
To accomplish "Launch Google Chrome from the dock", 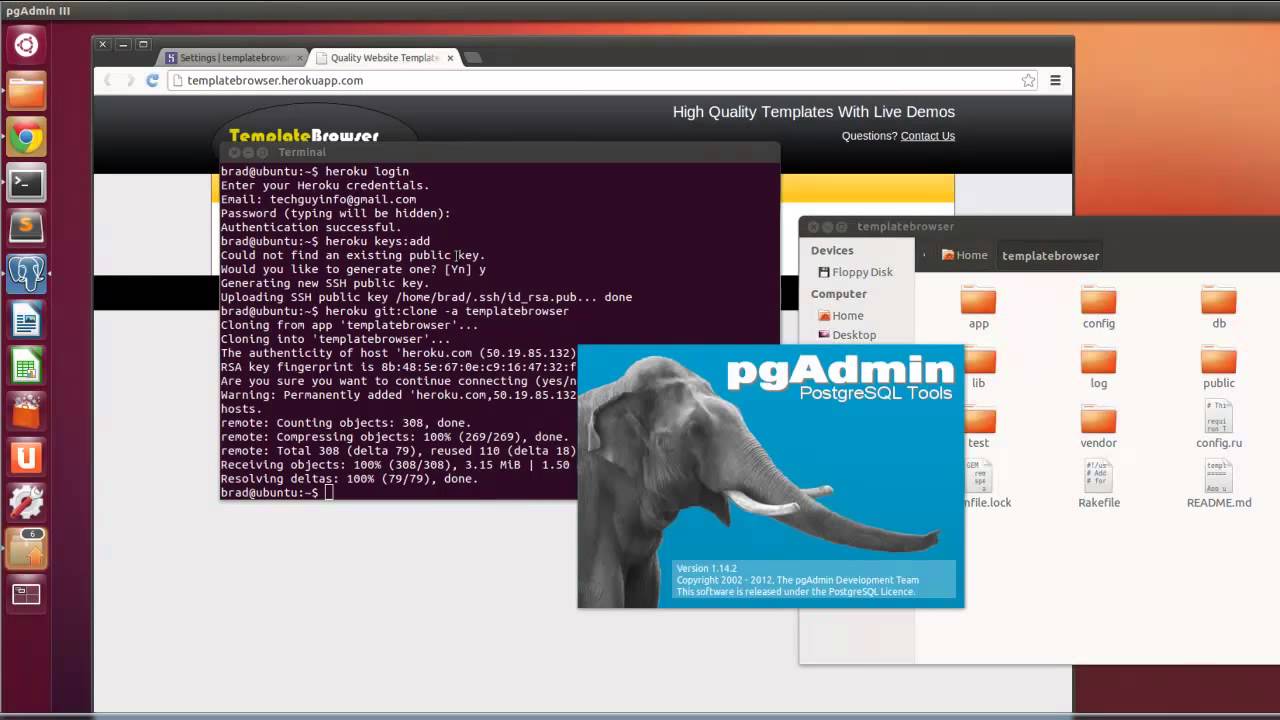I will click(26, 137).
